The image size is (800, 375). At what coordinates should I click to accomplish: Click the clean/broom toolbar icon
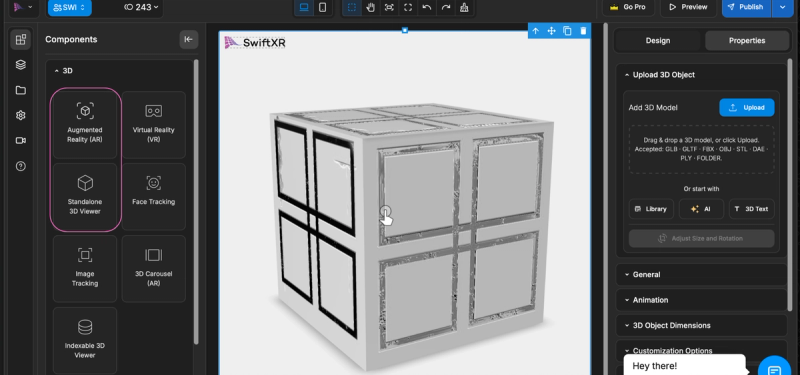coord(464,7)
